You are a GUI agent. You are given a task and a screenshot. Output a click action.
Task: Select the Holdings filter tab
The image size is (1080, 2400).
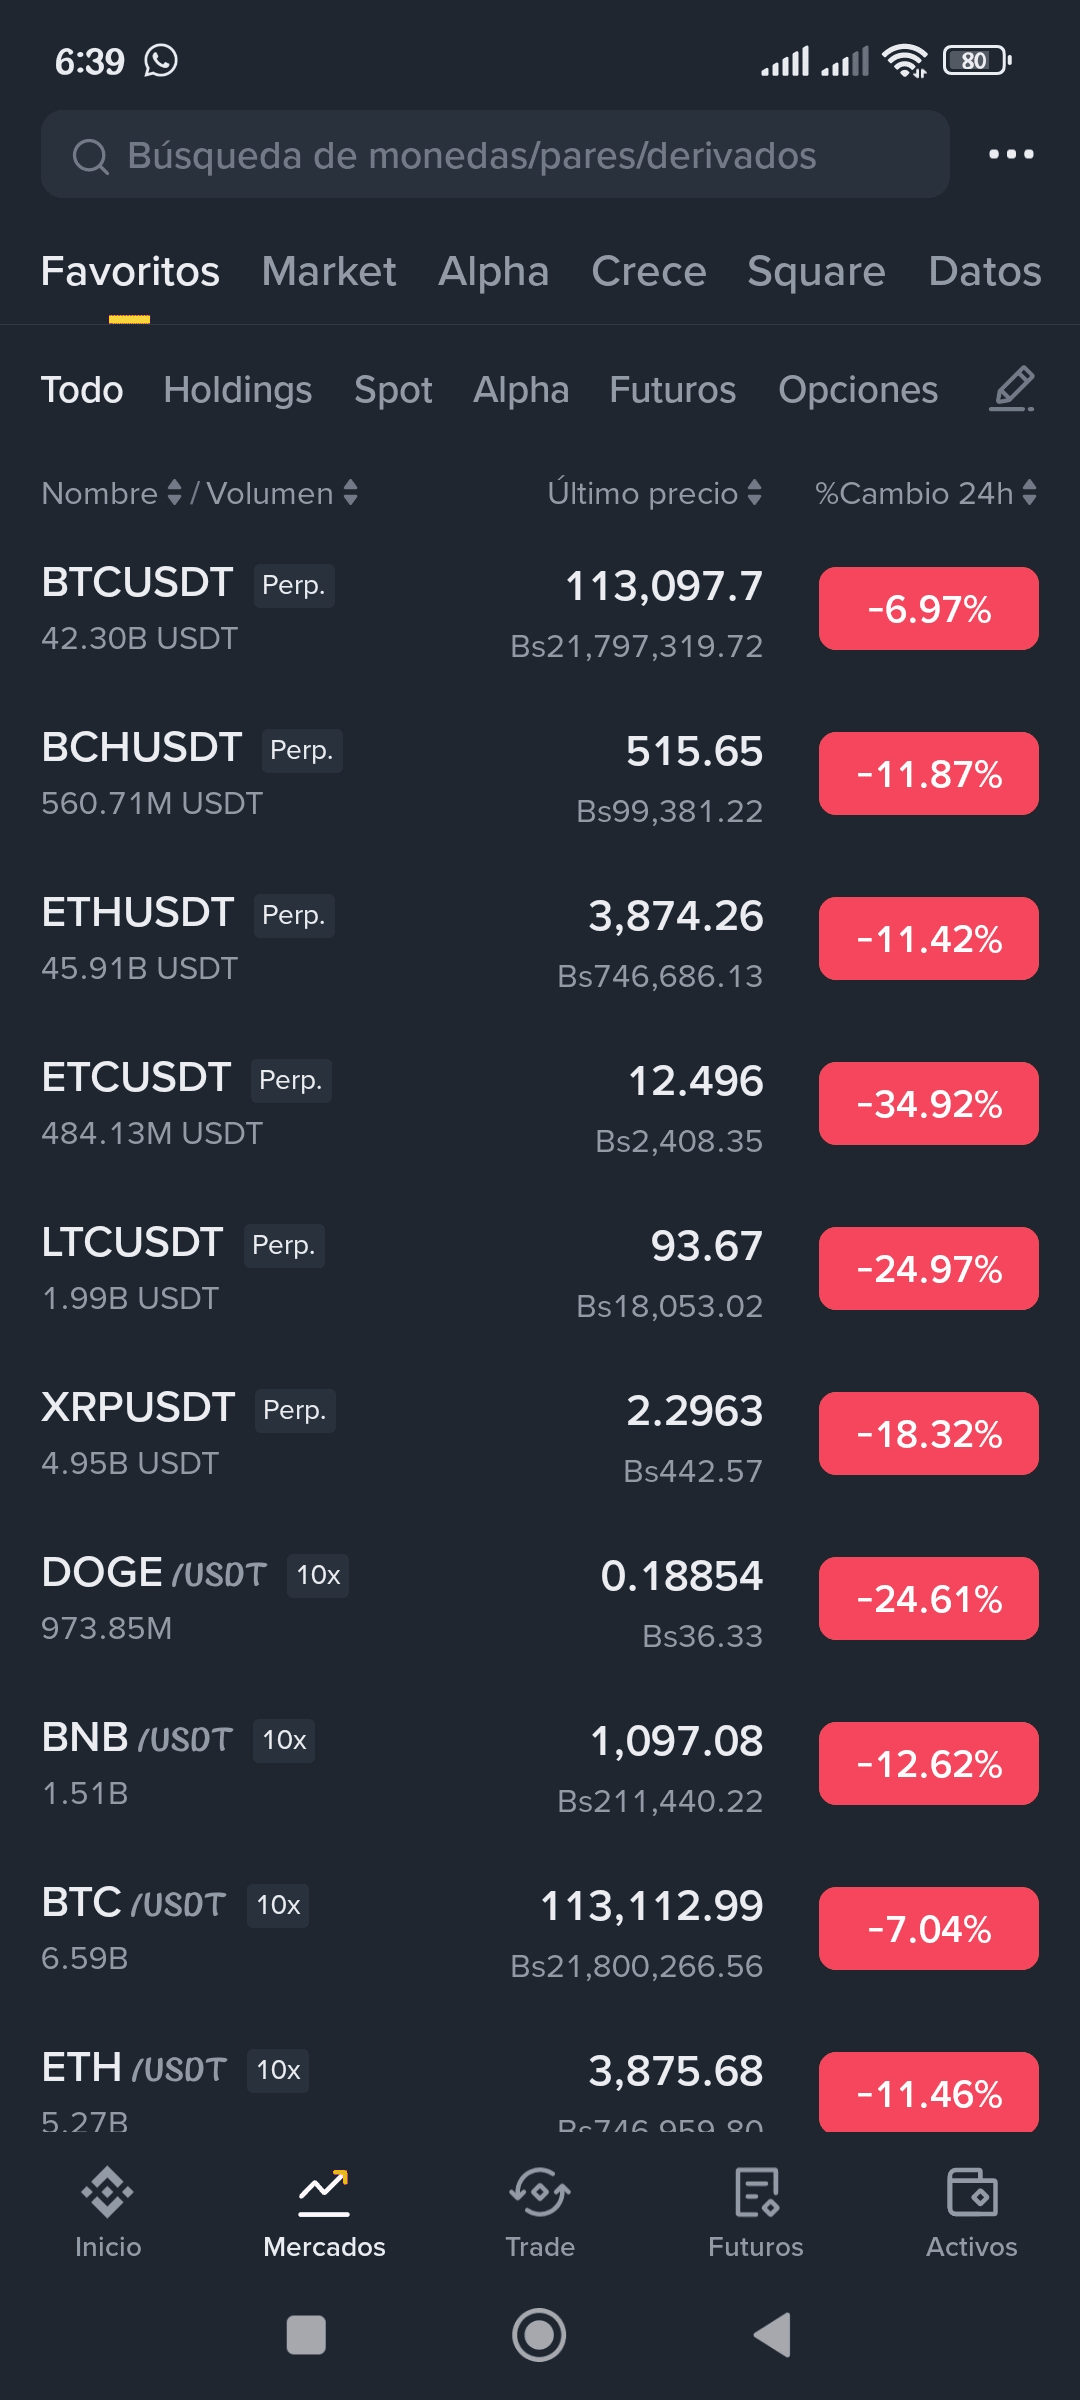[x=238, y=390]
